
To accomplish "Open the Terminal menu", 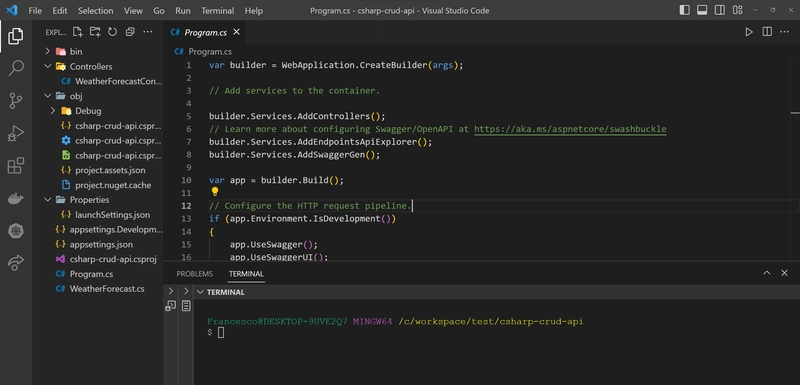I will pyautogui.click(x=218, y=10).
